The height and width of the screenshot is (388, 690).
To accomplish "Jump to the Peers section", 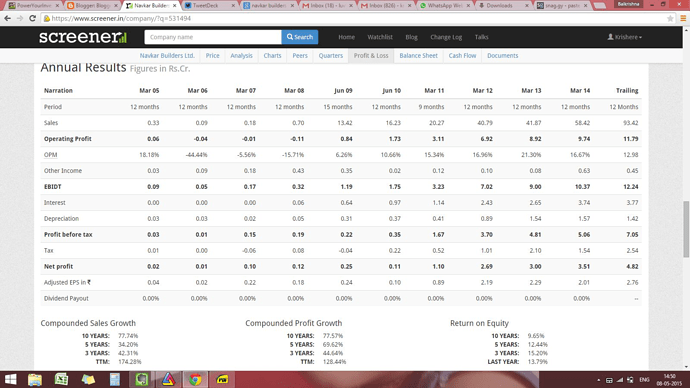I will point(300,55).
